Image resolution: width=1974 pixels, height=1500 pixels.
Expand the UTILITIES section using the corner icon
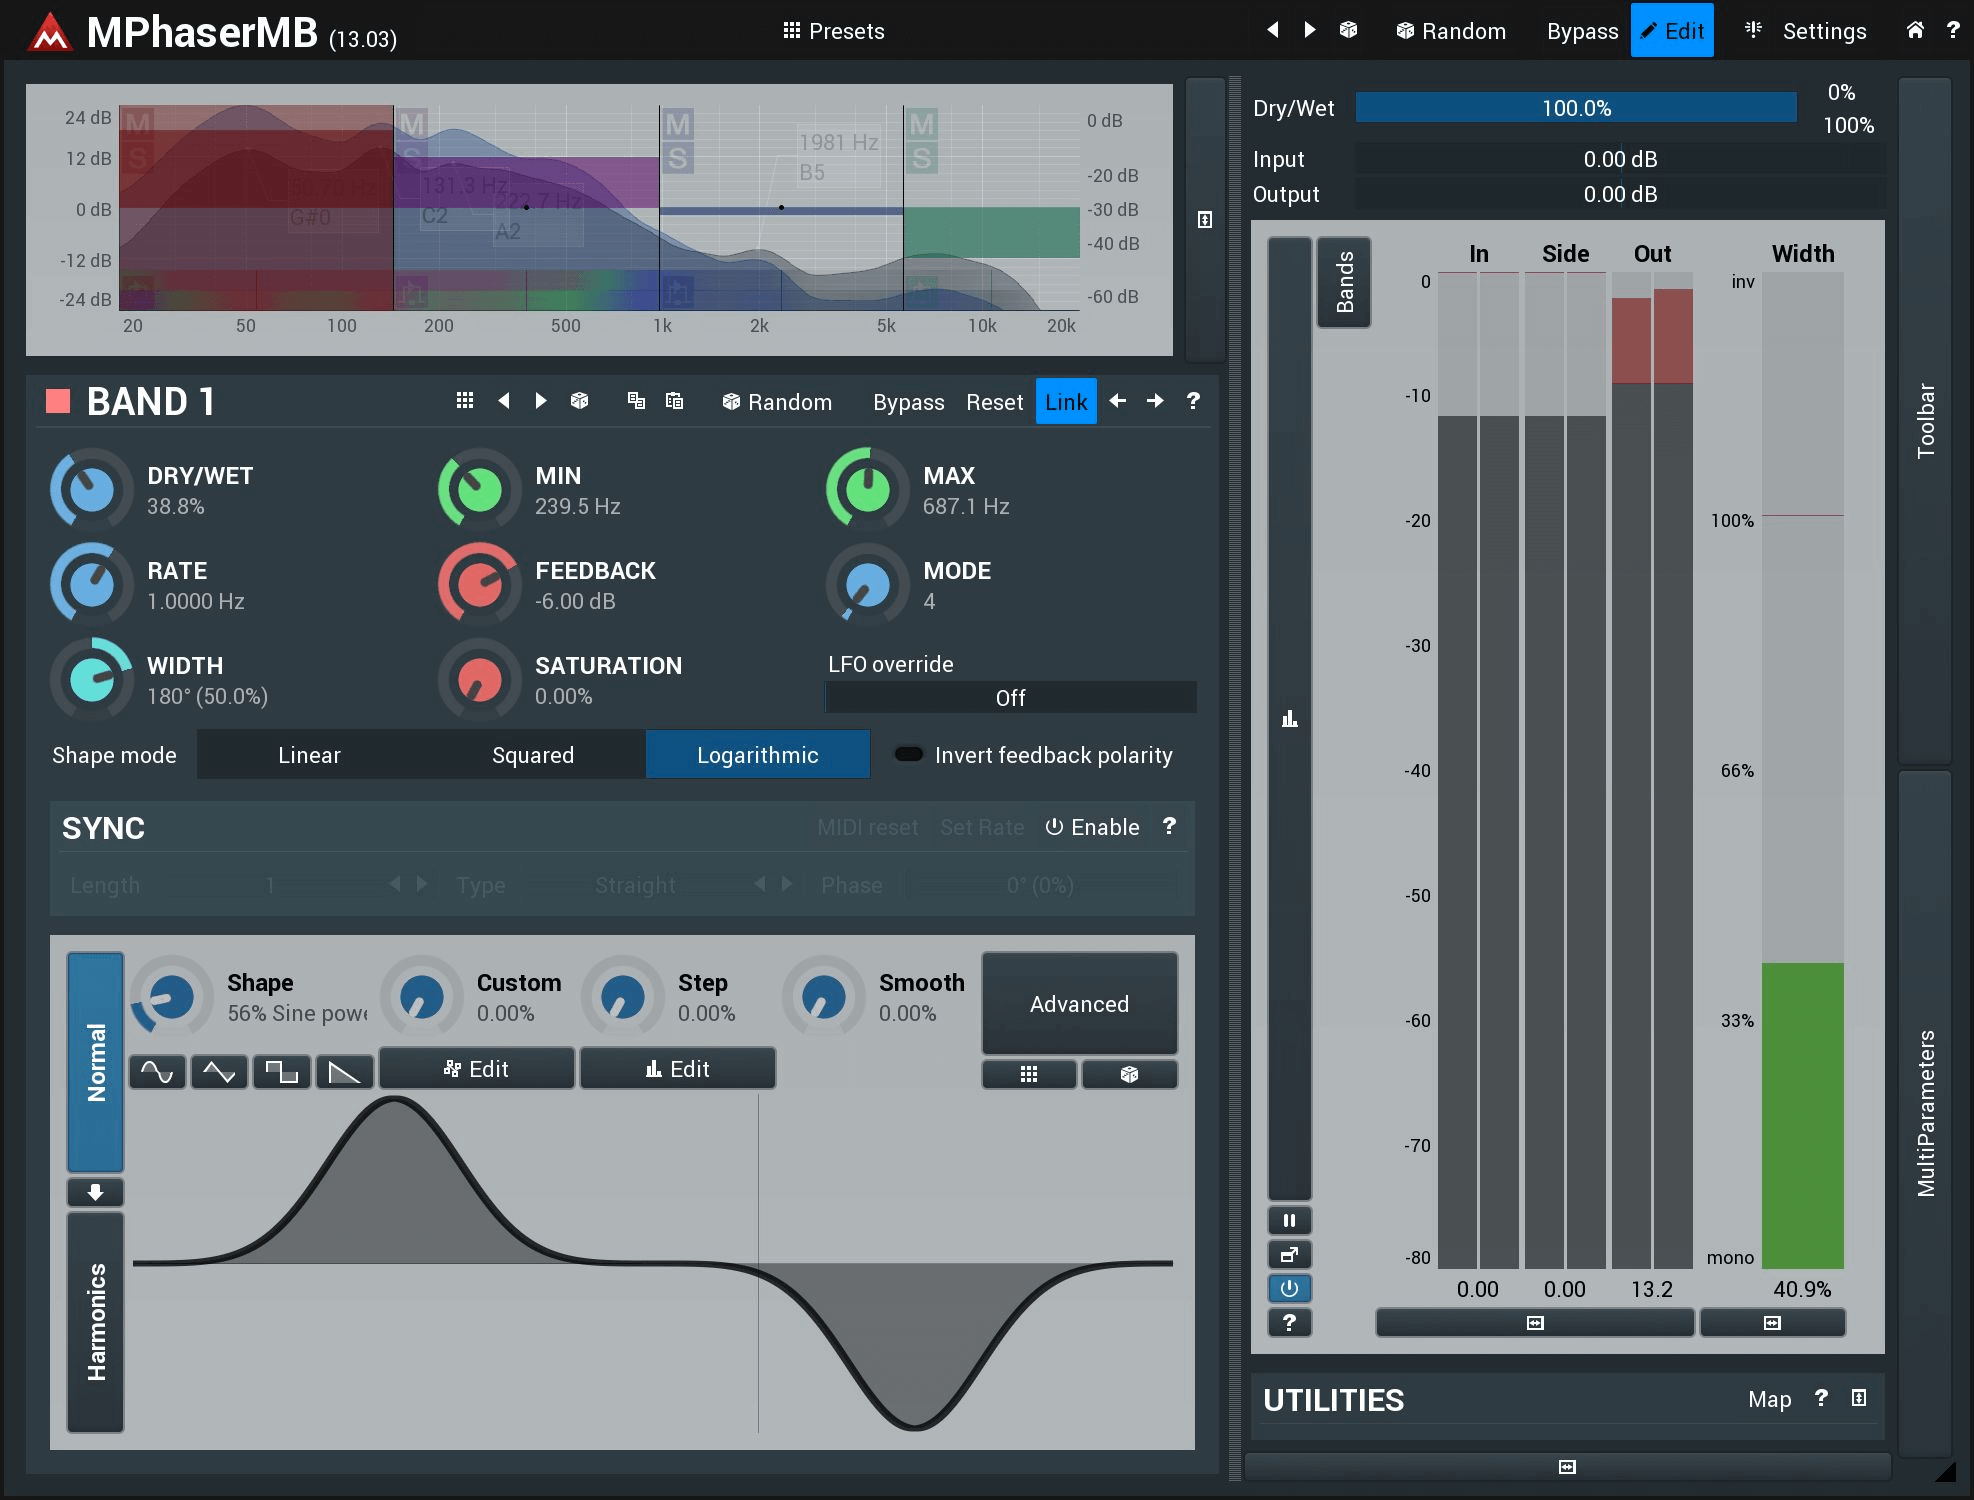[1858, 1398]
